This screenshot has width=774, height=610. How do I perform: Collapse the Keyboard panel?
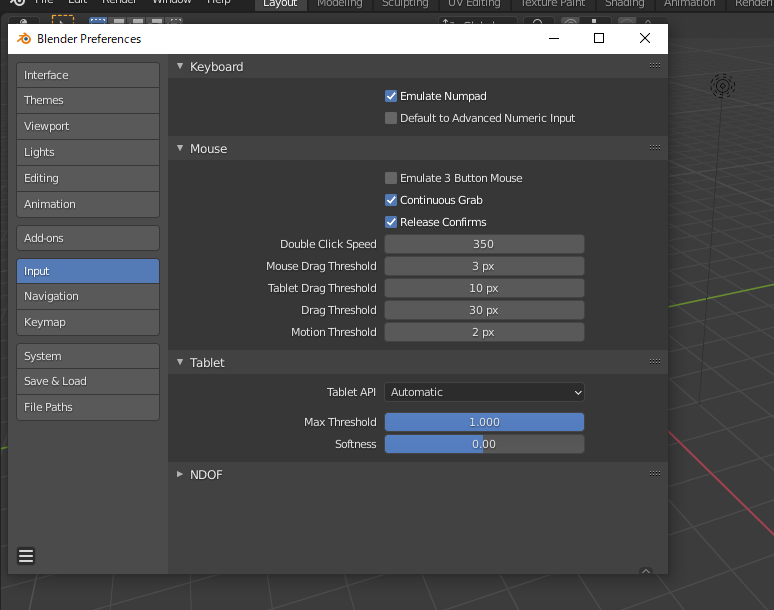(x=180, y=66)
